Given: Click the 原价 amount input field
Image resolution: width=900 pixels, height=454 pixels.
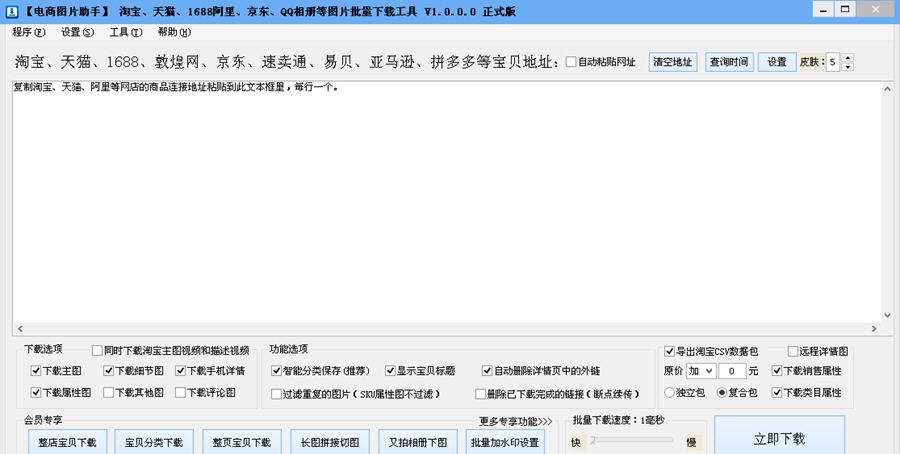Looking at the screenshot, I should click(x=732, y=371).
